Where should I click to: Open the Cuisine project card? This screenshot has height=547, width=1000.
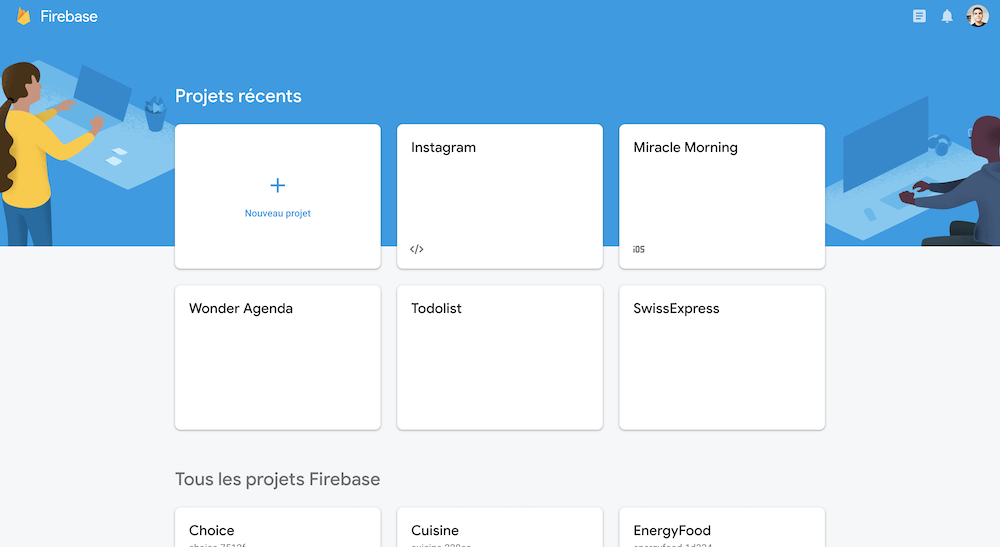coord(499,527)
